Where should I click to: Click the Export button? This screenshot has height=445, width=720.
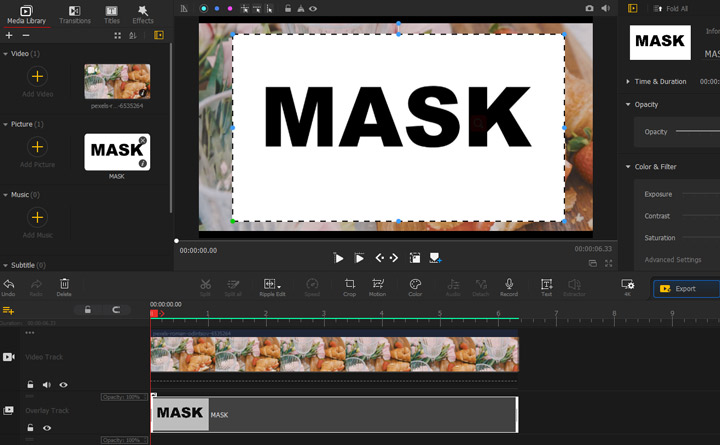pos(686,289)
